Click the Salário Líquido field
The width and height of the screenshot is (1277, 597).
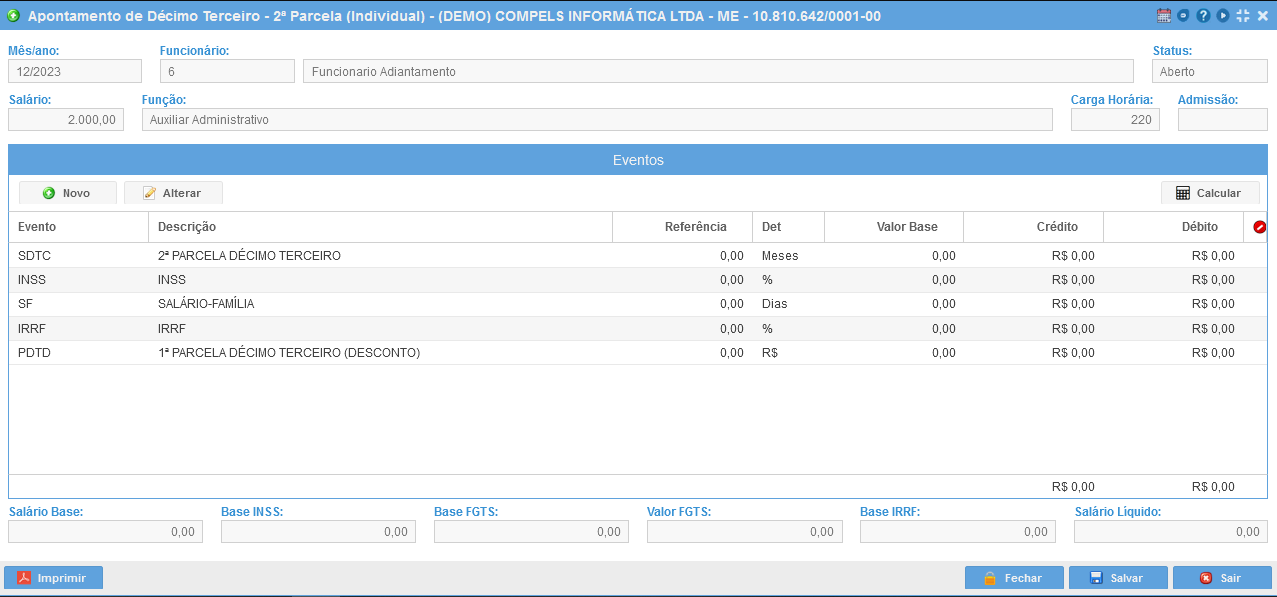point(1171,531)
